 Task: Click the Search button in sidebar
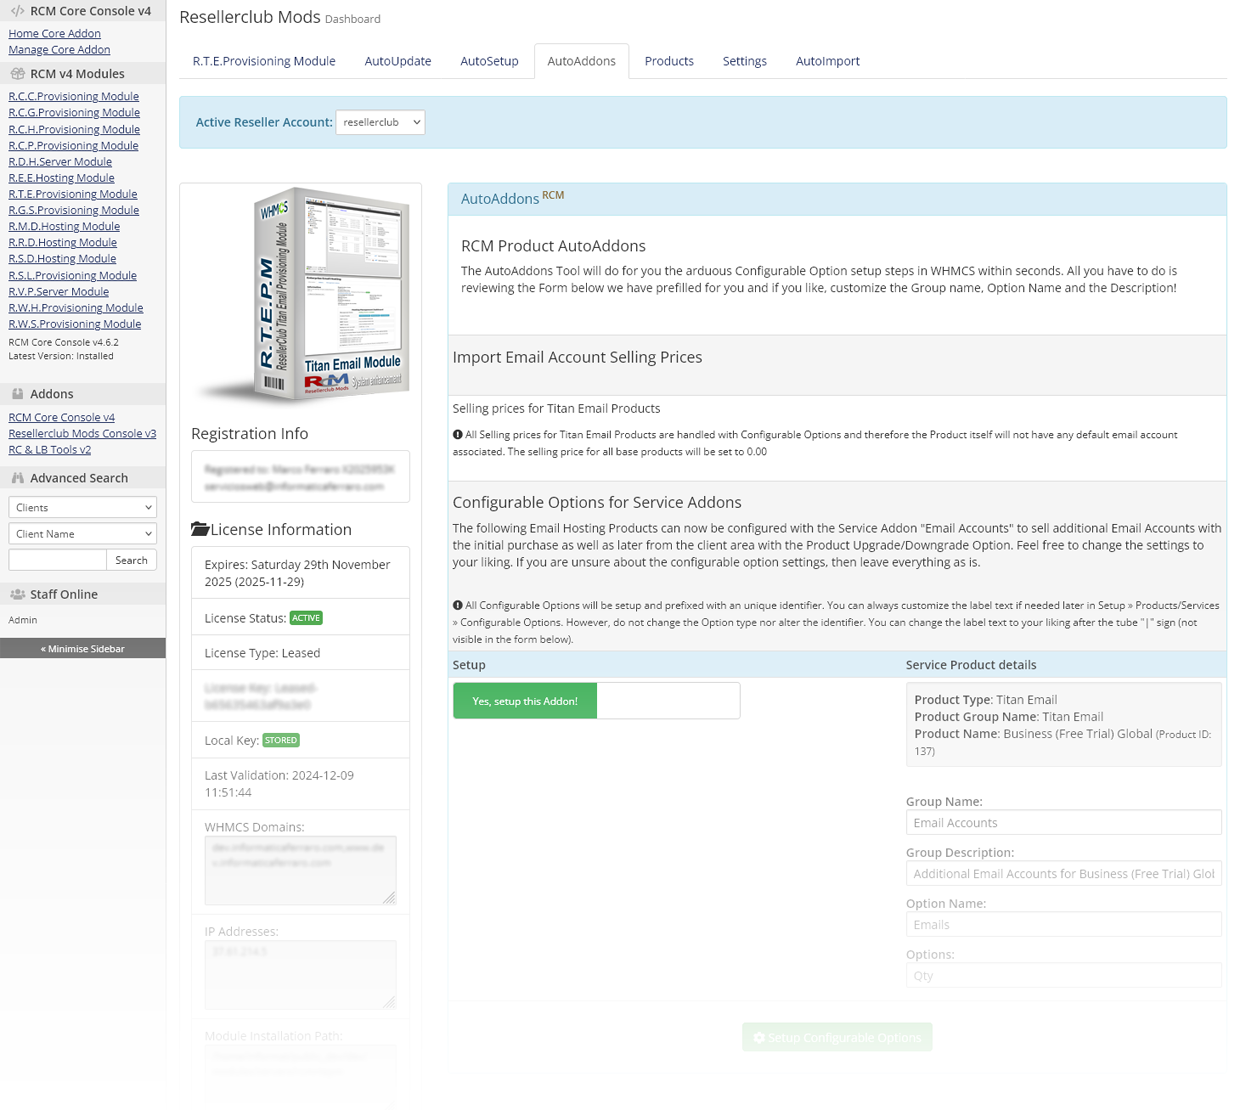pyautogui.click(x=131, y=560)
